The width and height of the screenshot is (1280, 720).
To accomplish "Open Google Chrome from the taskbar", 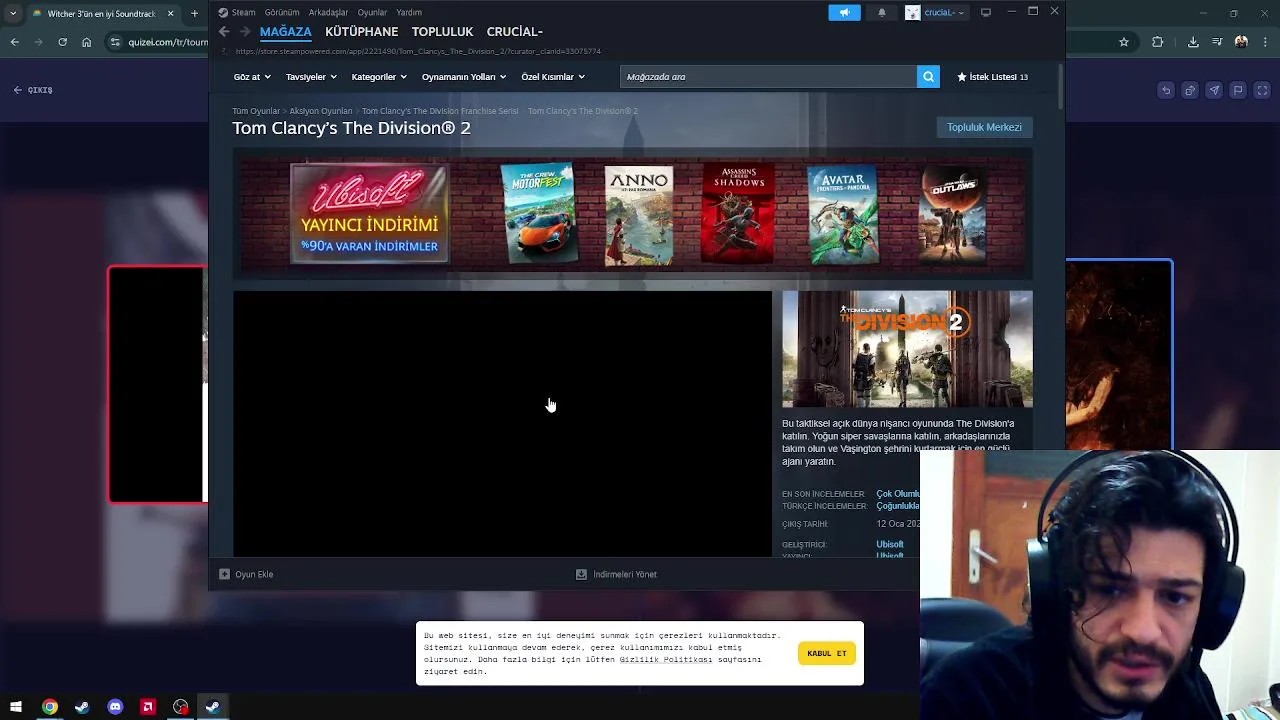I will click(x=49, y=707).
